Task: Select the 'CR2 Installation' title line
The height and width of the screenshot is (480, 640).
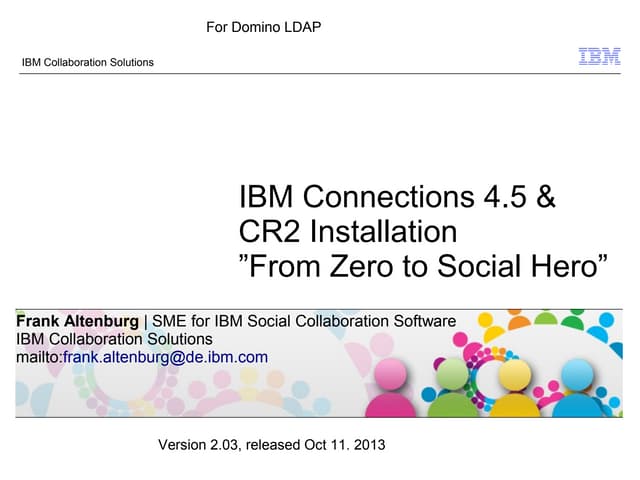Action: 347,232
